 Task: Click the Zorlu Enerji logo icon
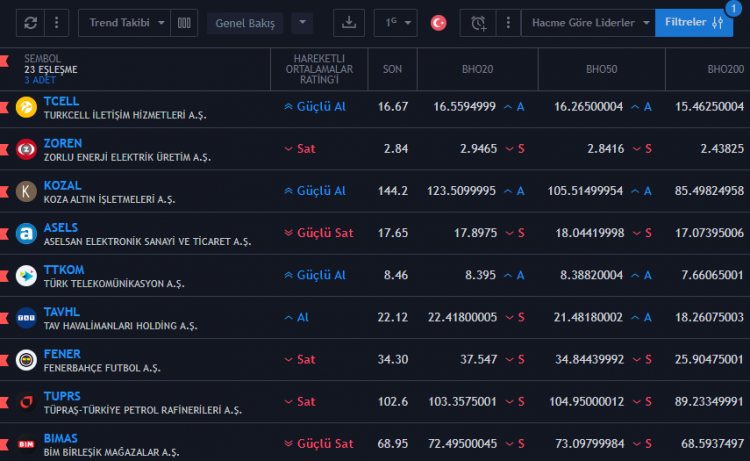(x=26, y=149)
